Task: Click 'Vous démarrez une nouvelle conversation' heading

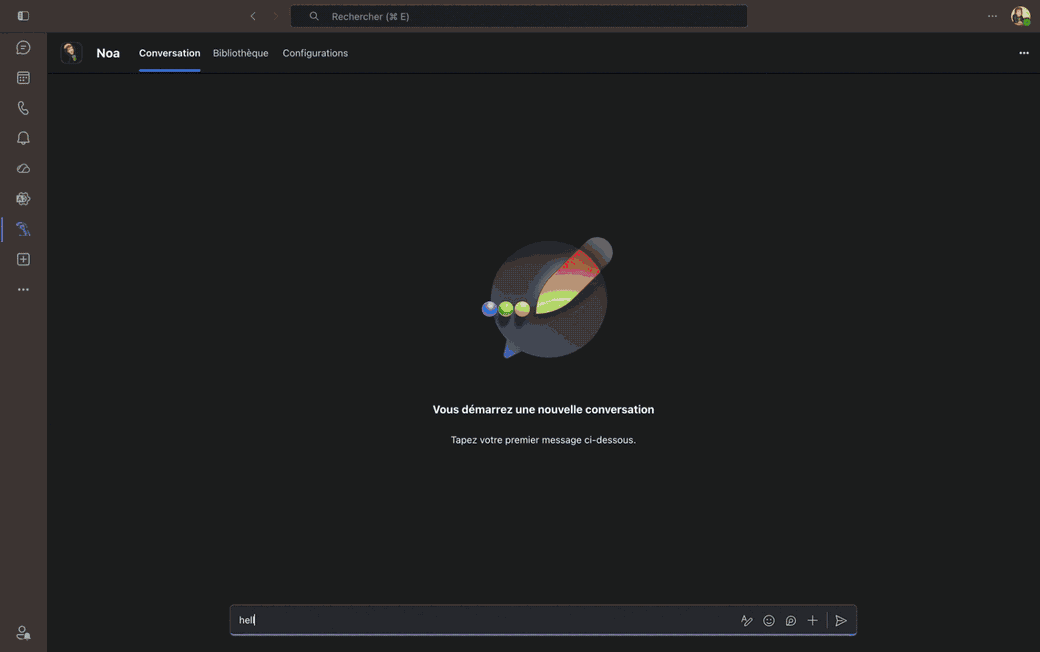Action: click(x=543, y=410)
